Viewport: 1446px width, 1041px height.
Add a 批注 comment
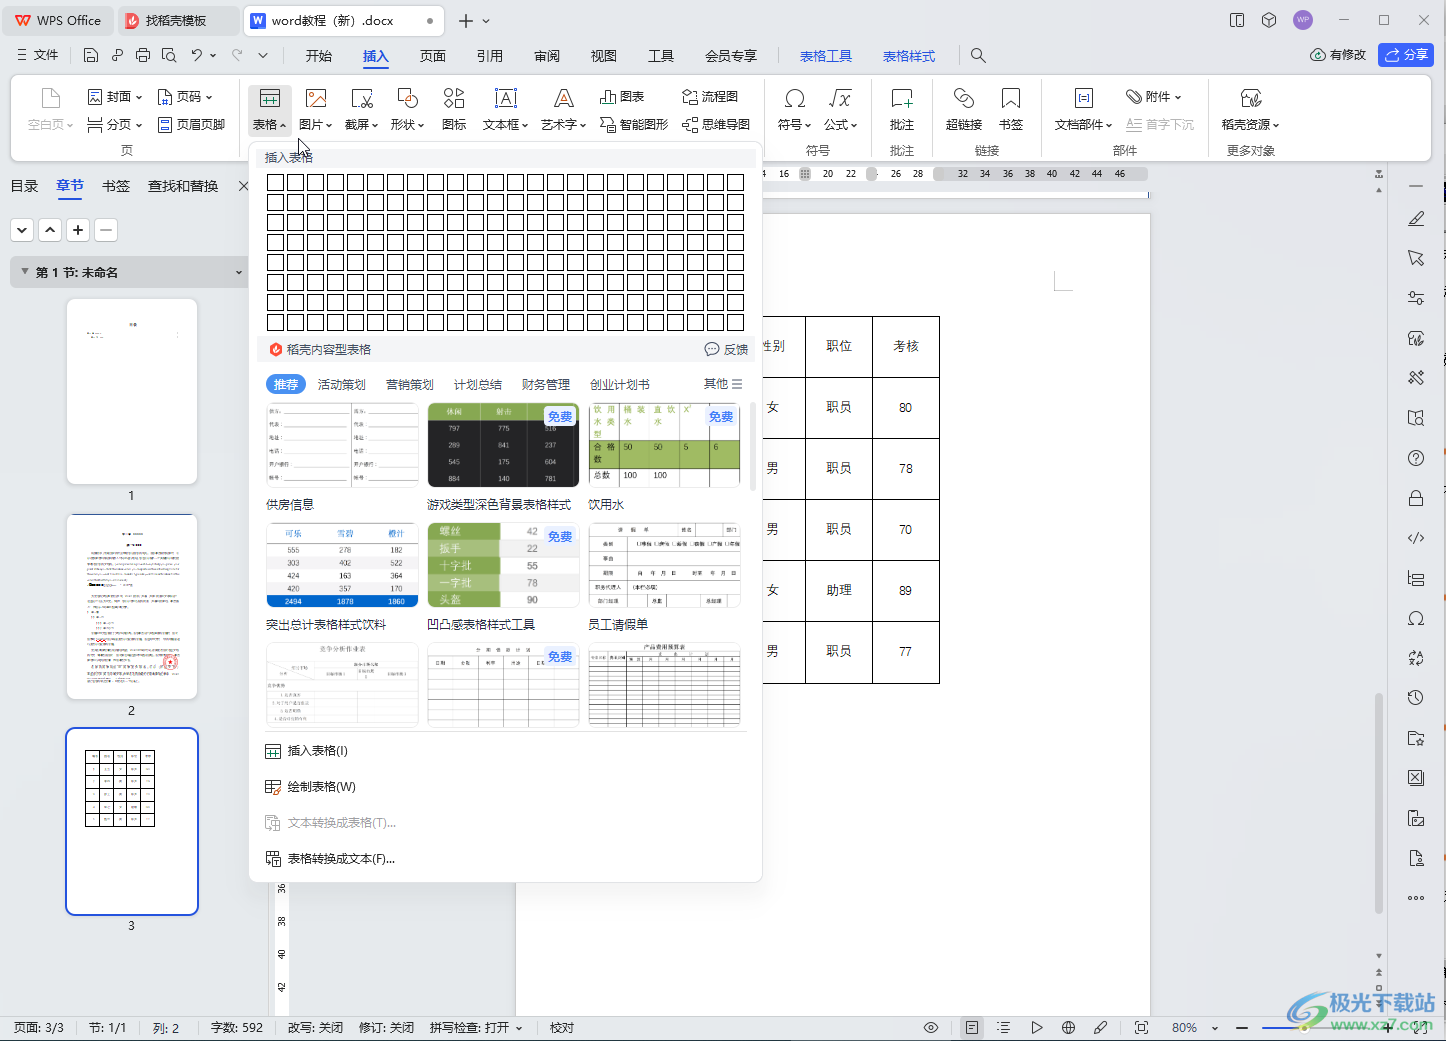[x=902, y=110]
